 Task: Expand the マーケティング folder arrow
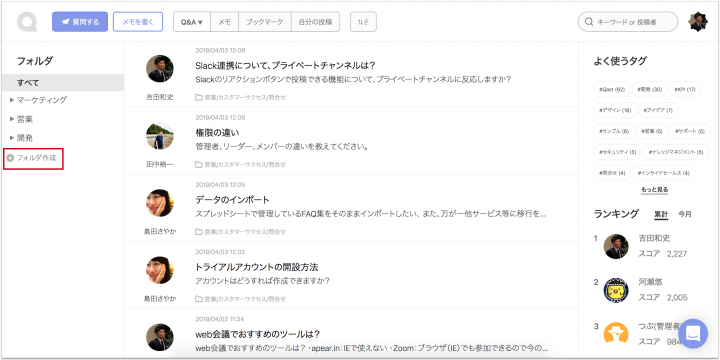[11, 100]
